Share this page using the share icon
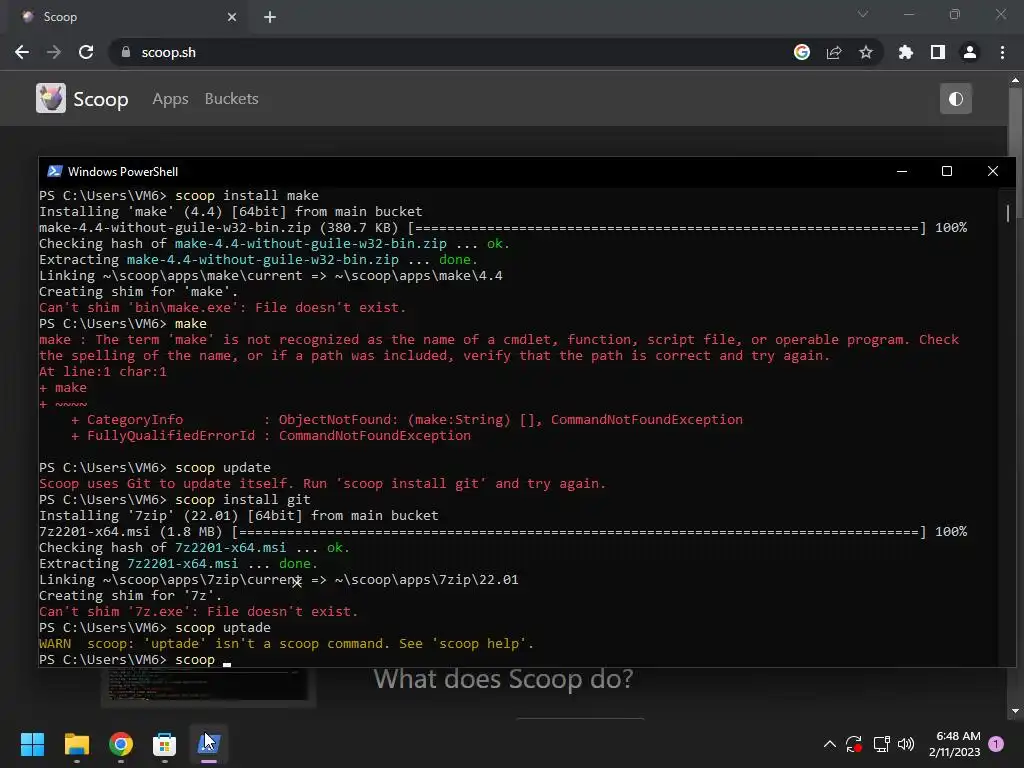1024x768 pixels. tap(834, 52)
